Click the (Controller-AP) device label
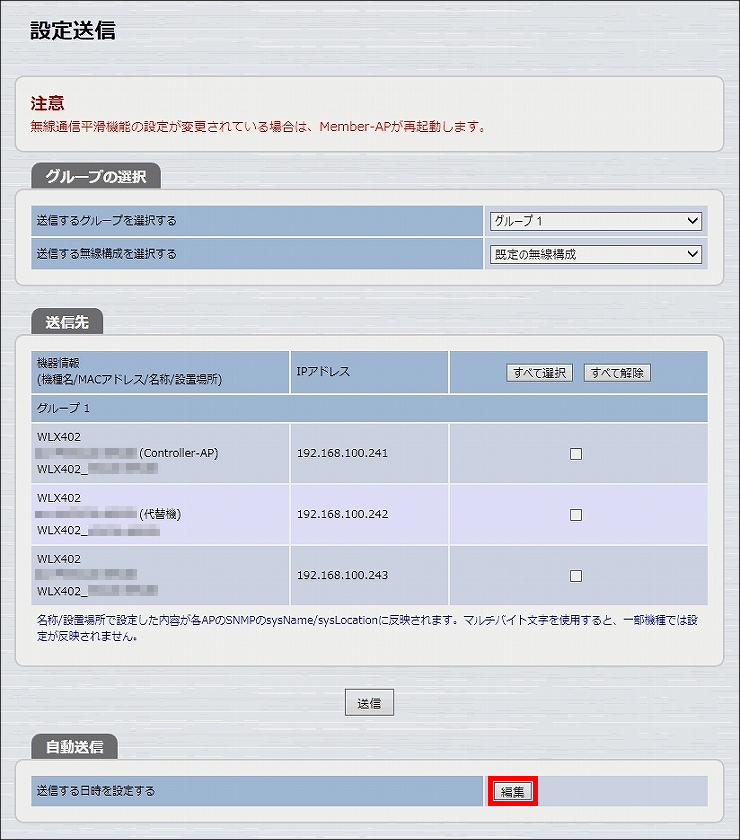 pos(178,453)
